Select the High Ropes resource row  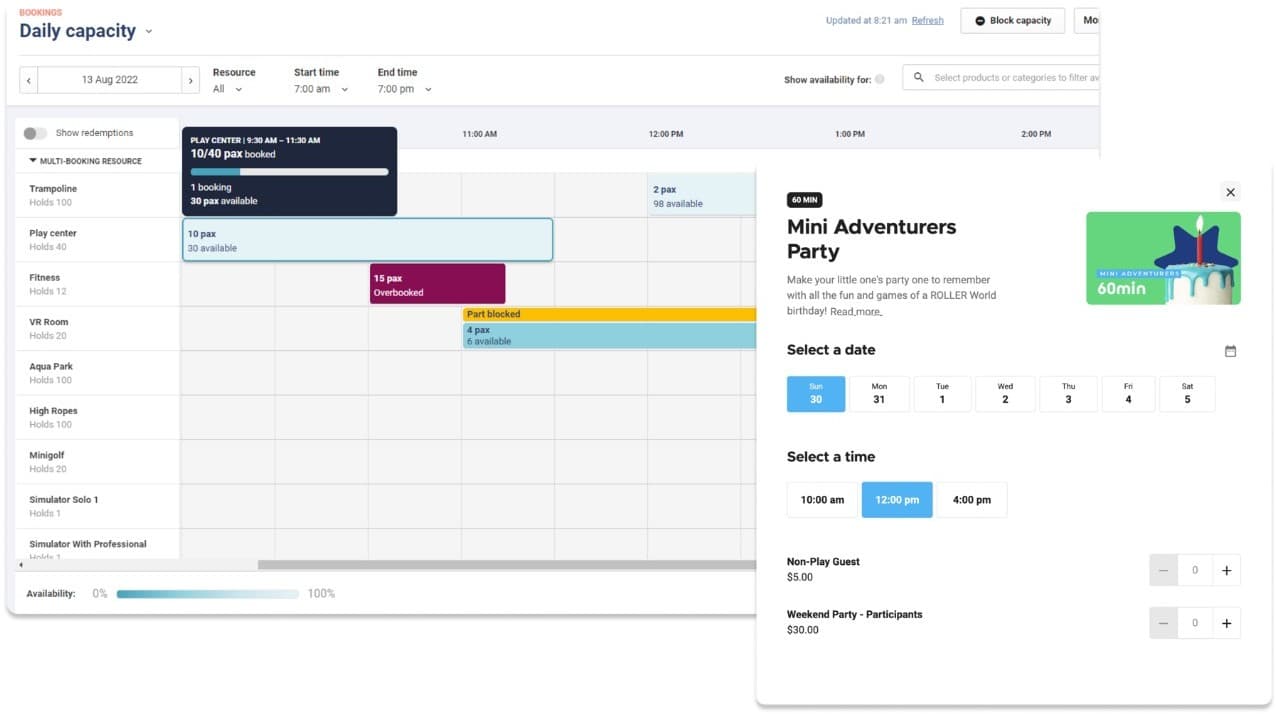[97, 417]
